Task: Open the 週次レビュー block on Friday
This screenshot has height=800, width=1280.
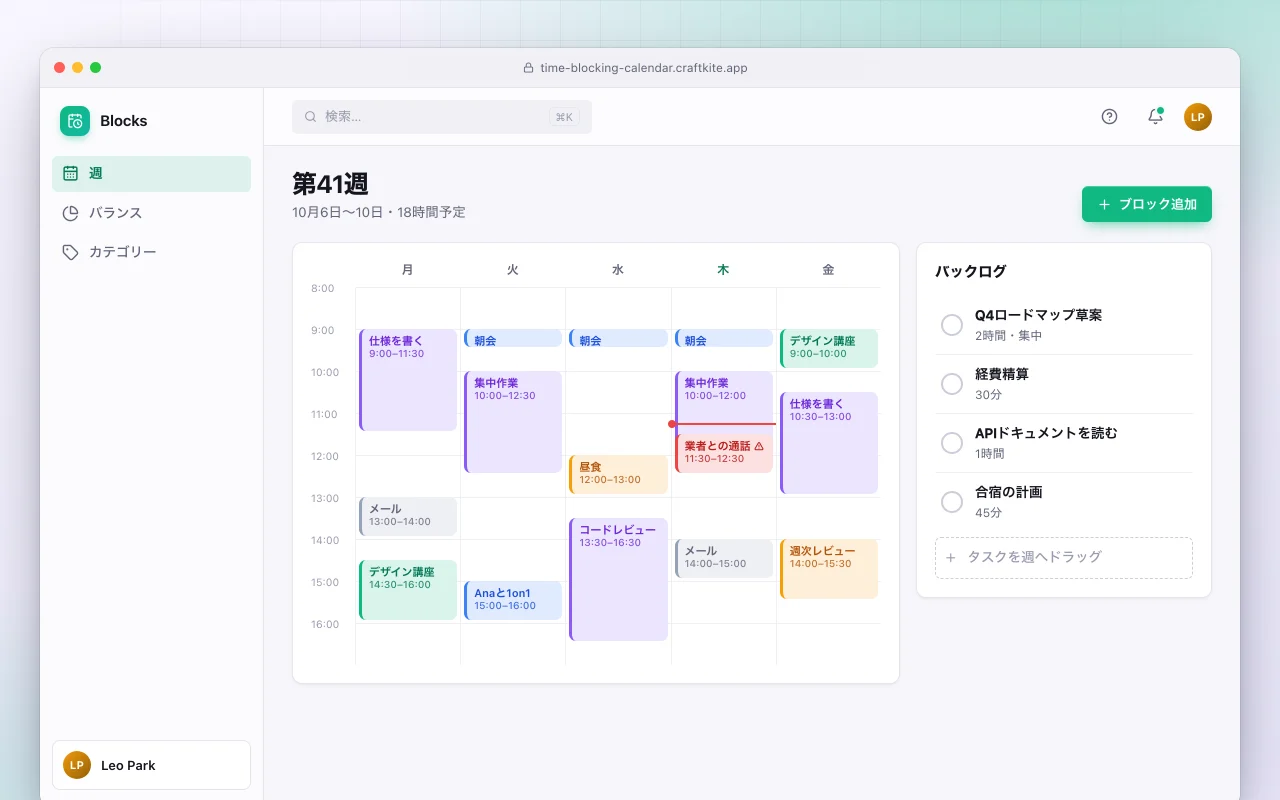Action: (829, 569)
